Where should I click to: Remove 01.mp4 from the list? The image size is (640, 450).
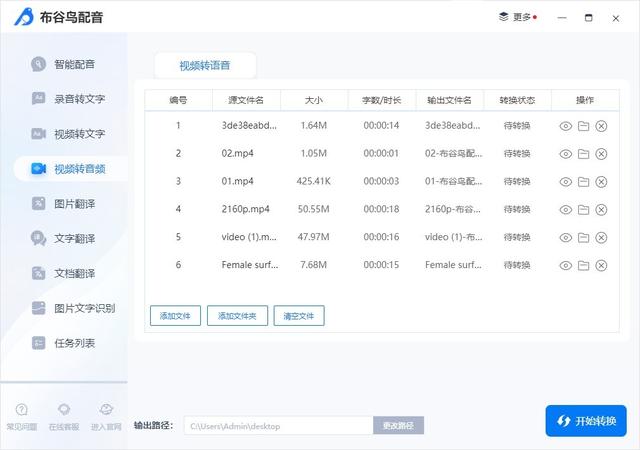[x=601, y=182]
